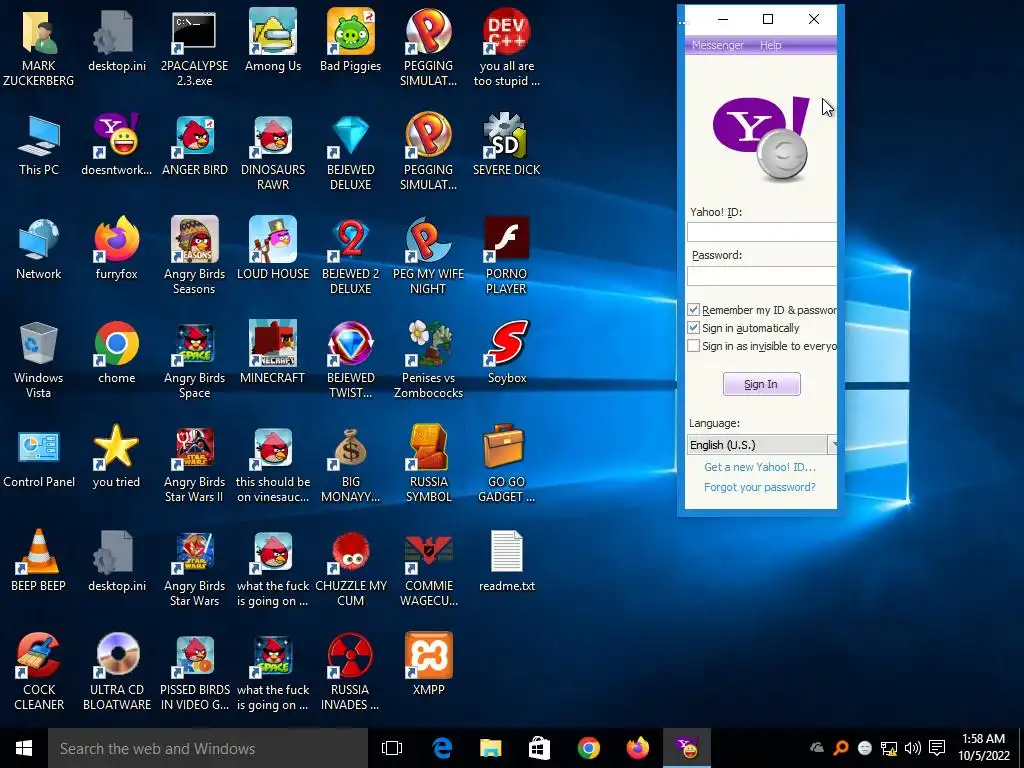
Task: Select the Angry Birds Space icon
Action: coord(195,359)
